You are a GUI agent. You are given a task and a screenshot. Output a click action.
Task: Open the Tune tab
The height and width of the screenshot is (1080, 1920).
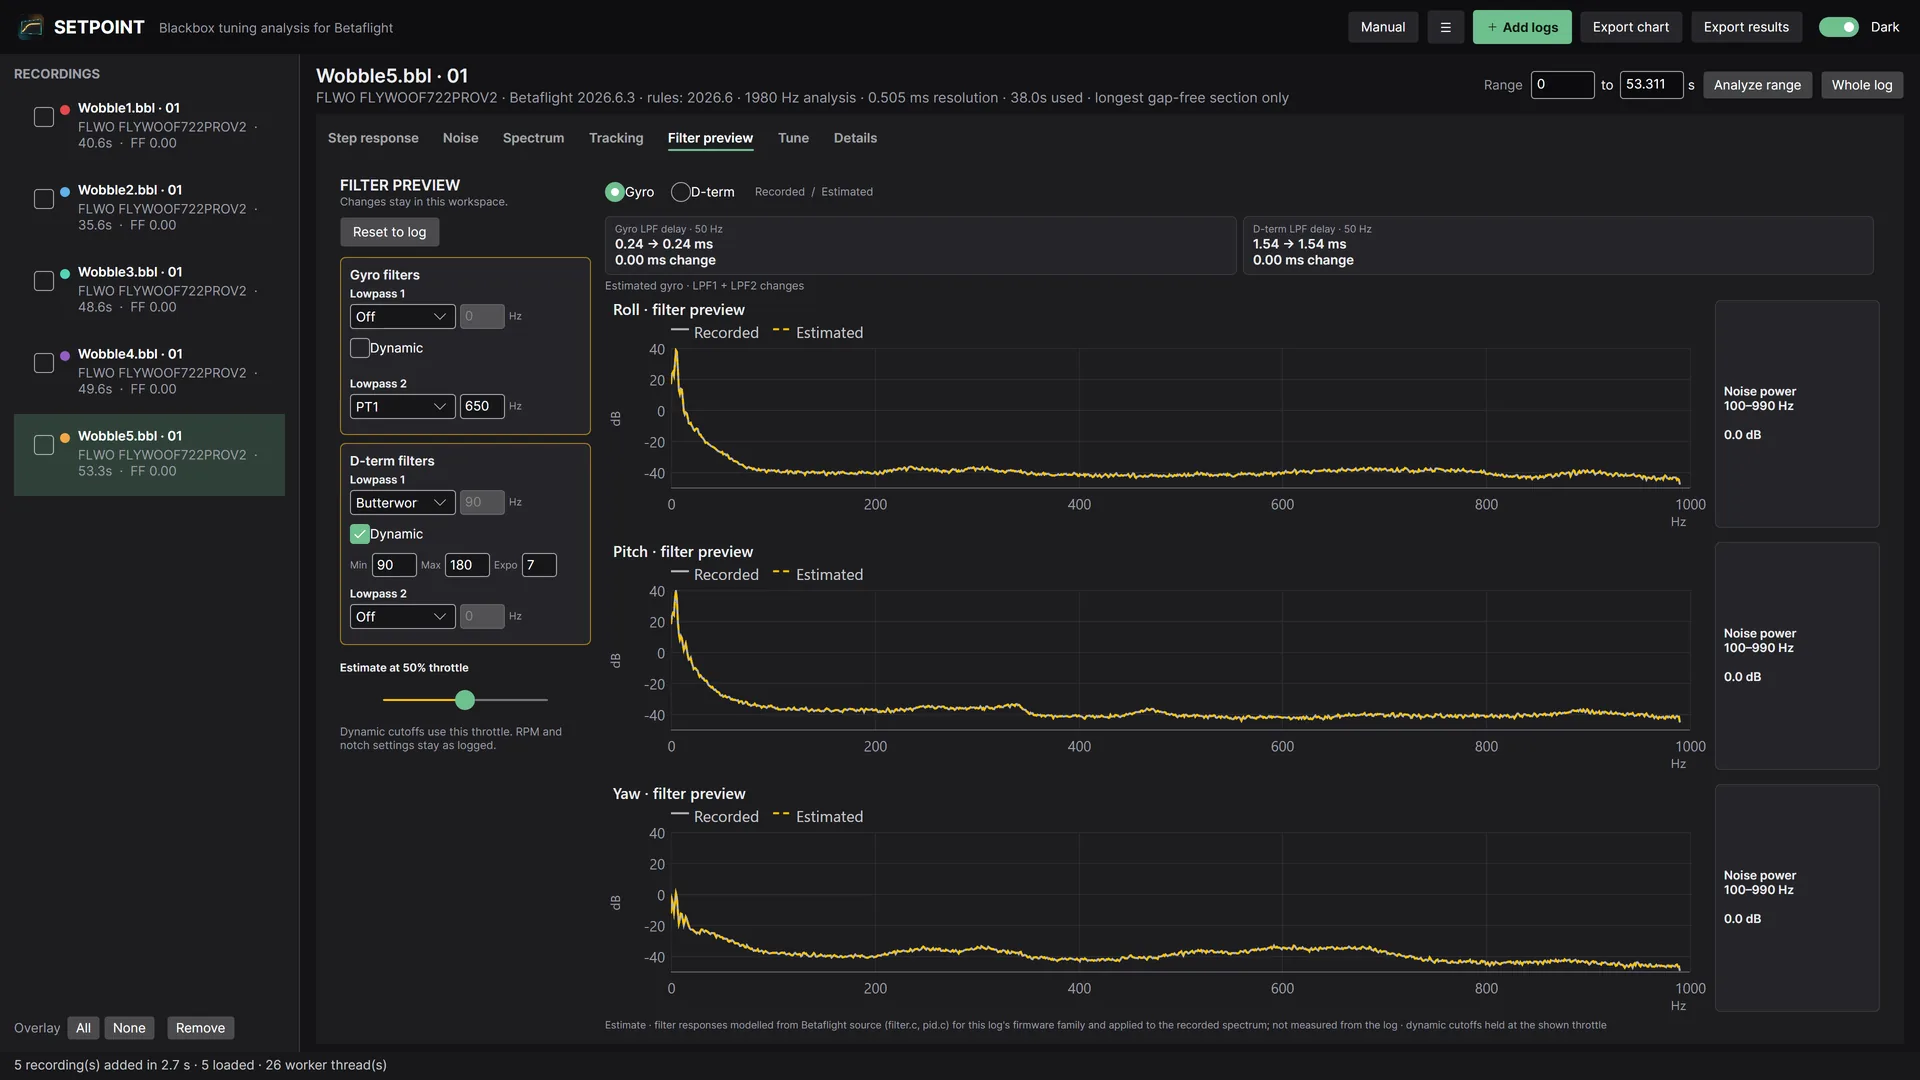793,138
